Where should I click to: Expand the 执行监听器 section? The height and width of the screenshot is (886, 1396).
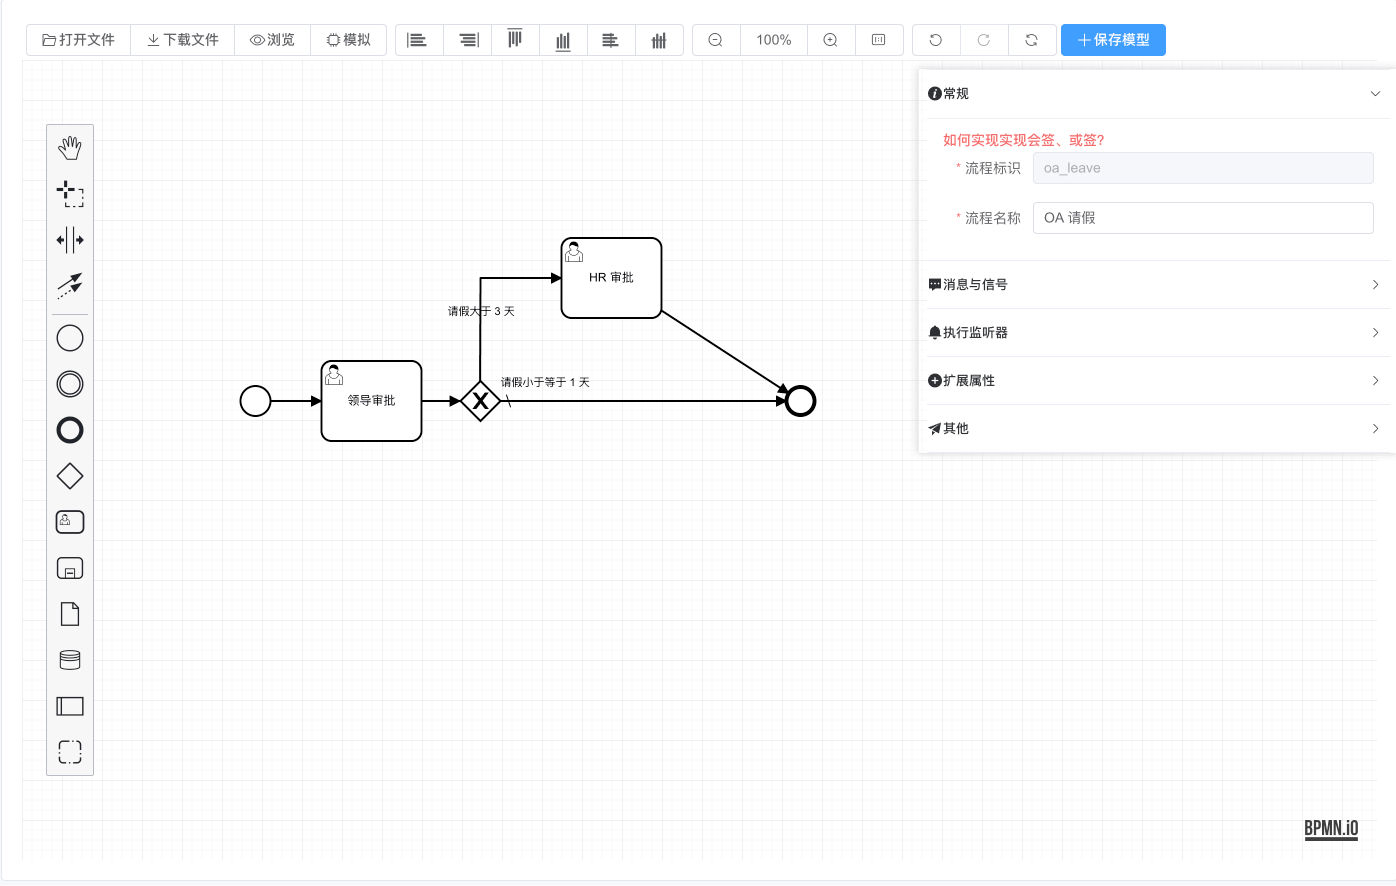[x=1157, y=332]
